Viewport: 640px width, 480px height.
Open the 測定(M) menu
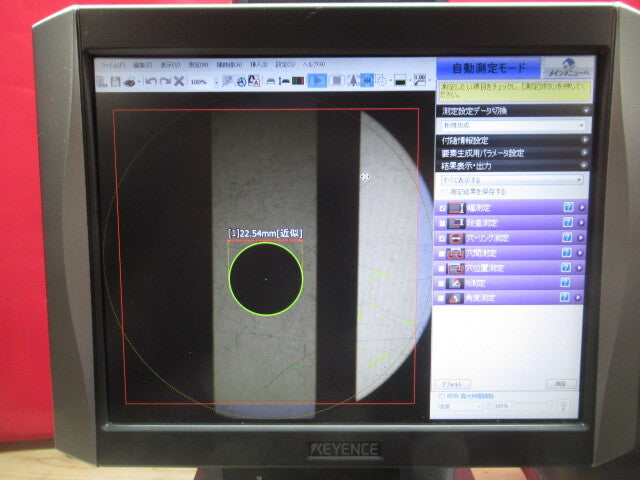point(198,65)
